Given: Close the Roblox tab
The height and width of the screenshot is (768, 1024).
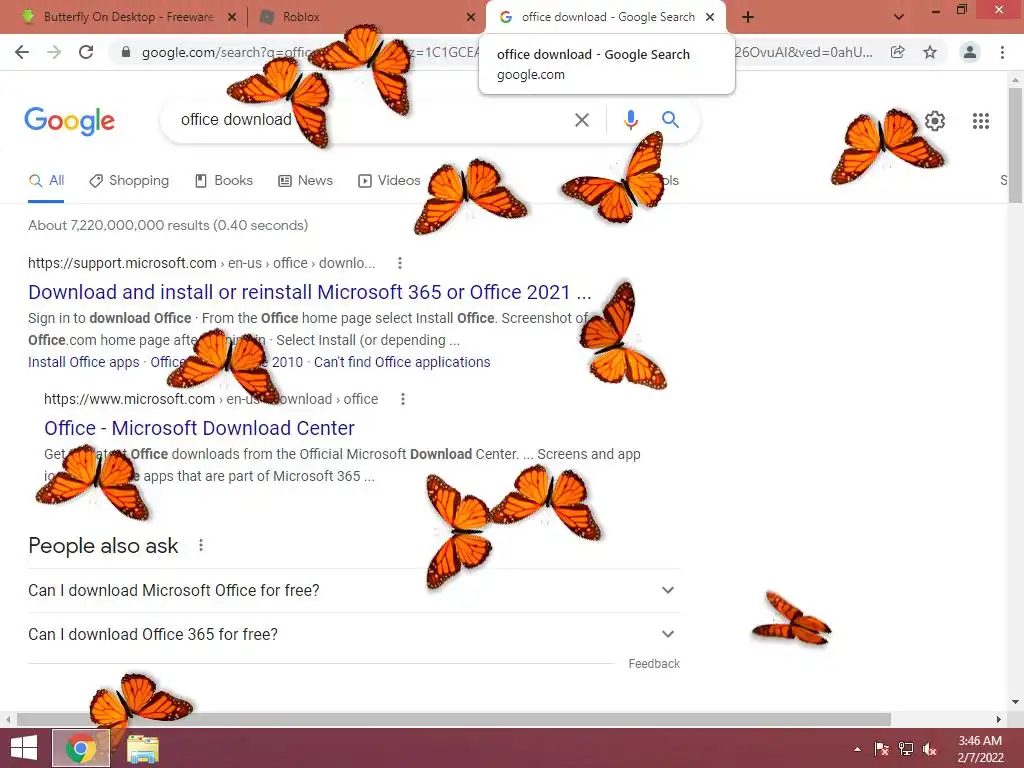Looking at the screenshot, I should click(471, 18).
